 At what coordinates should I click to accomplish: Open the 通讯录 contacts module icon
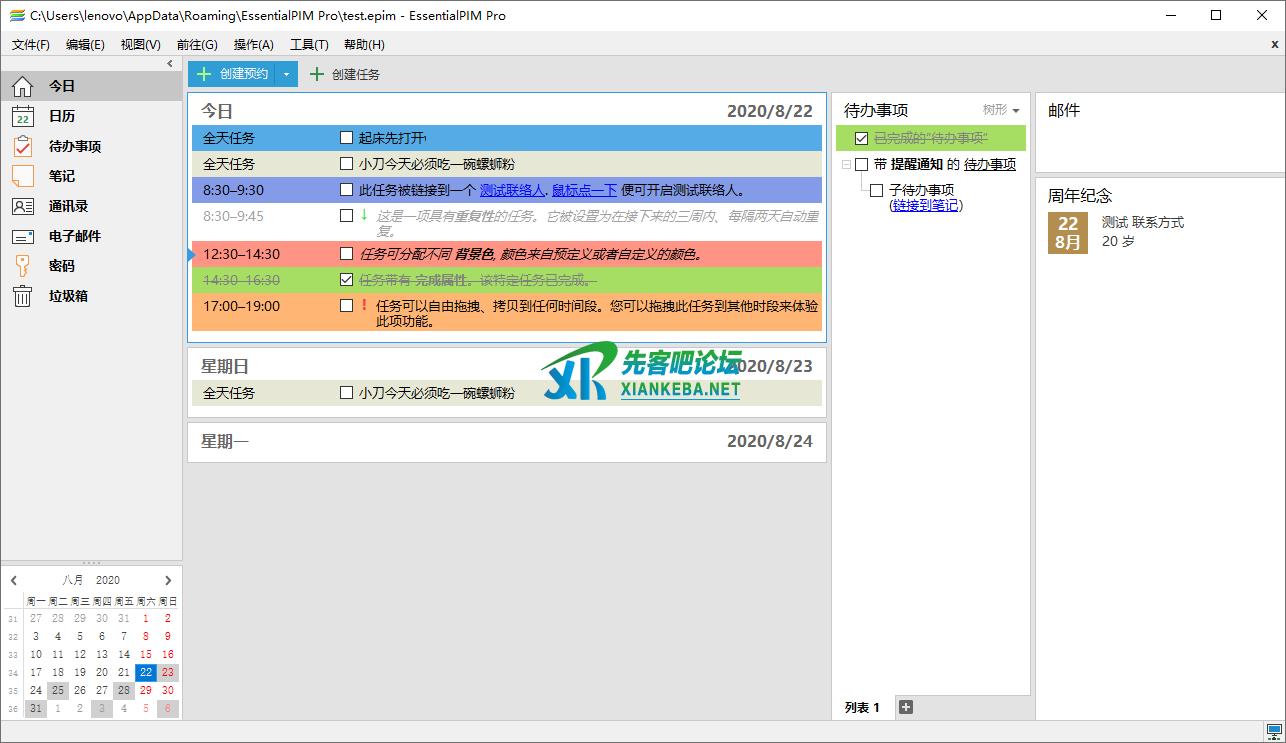pyautogui.click(x=22, y=206)
